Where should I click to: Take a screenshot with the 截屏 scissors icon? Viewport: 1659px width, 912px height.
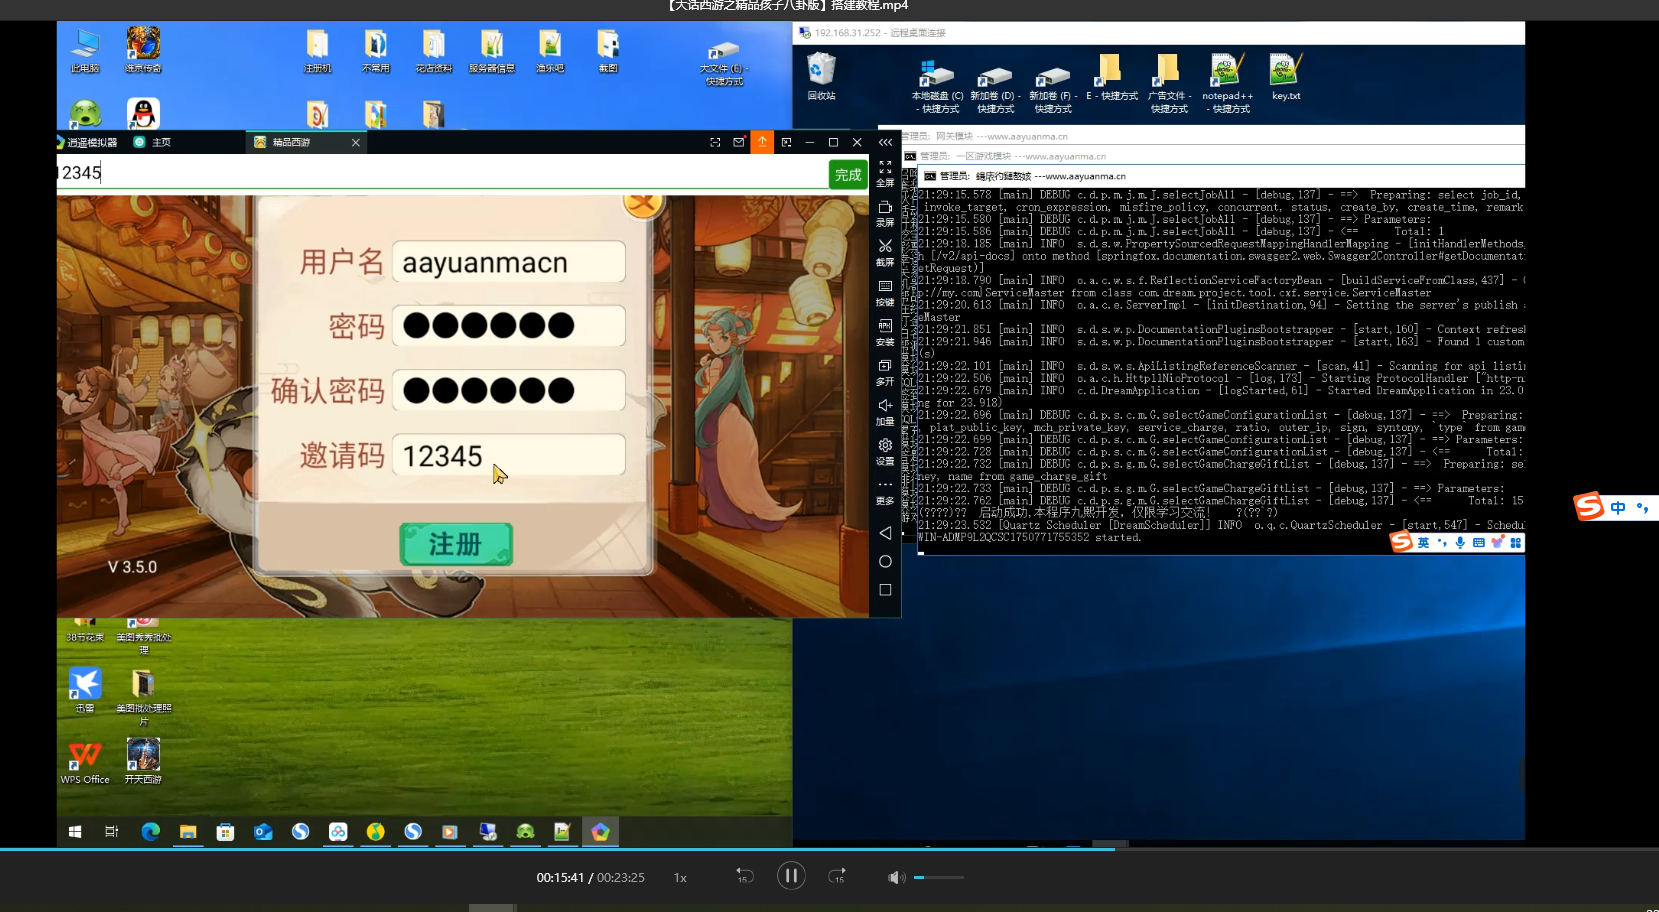(x=885, y=253)
